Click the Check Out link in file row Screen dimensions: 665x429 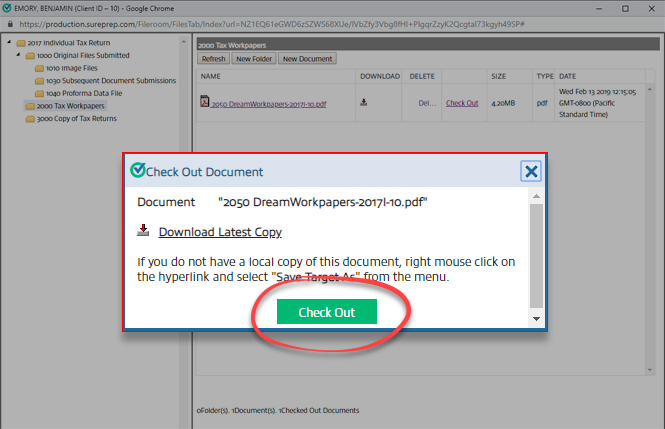point(462,103)
